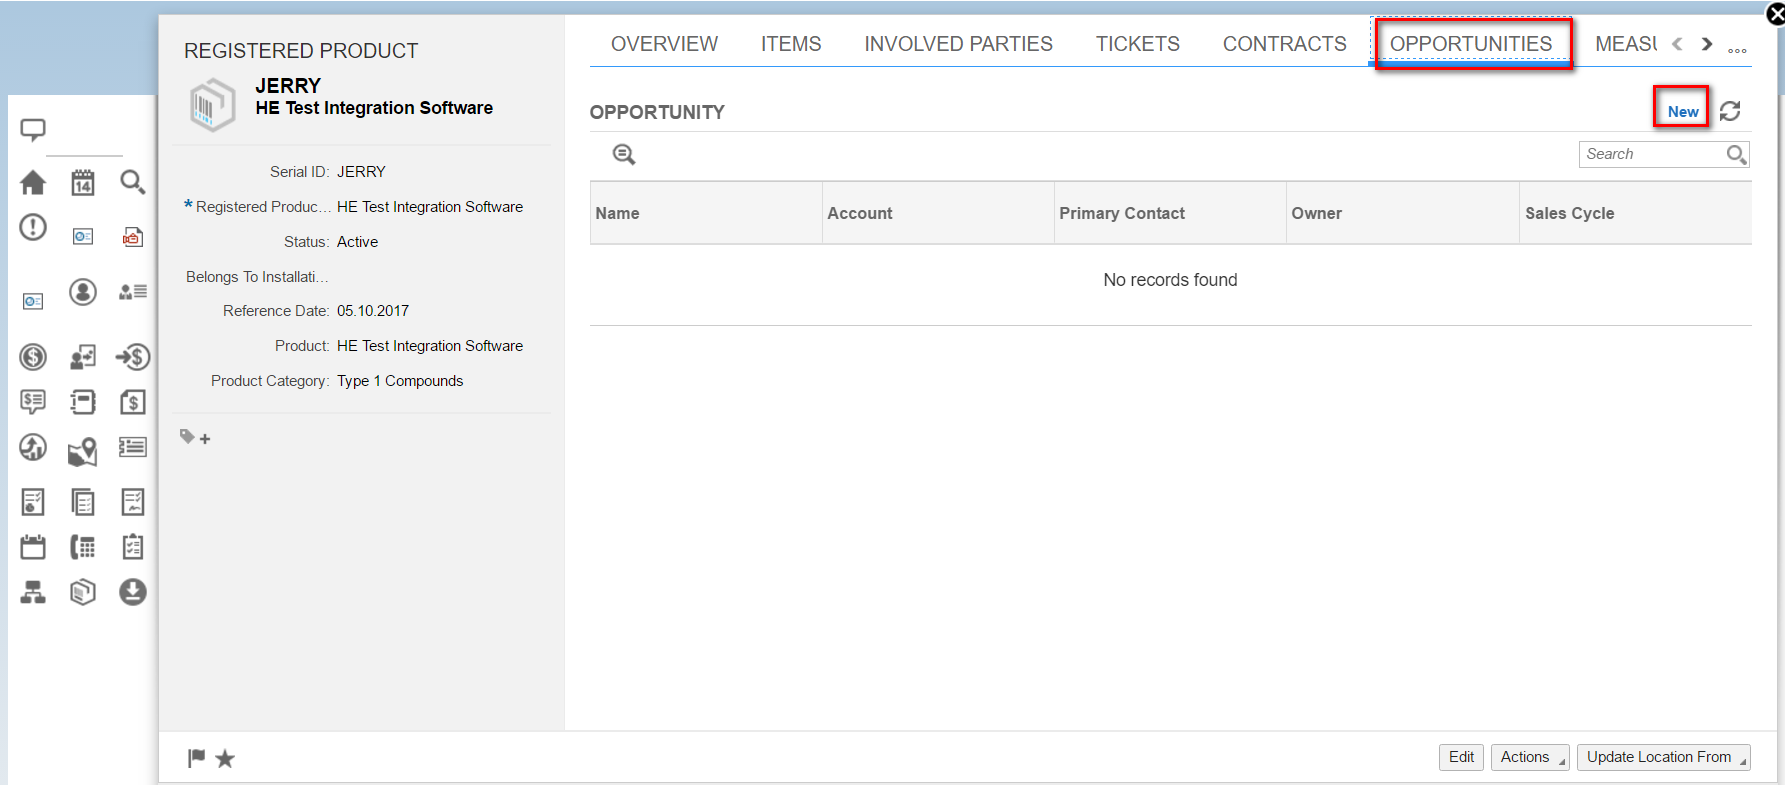Select the Opportunities tab
Image resolution: width=1785 pixels, height=785 pixels.
[1470, 44]
